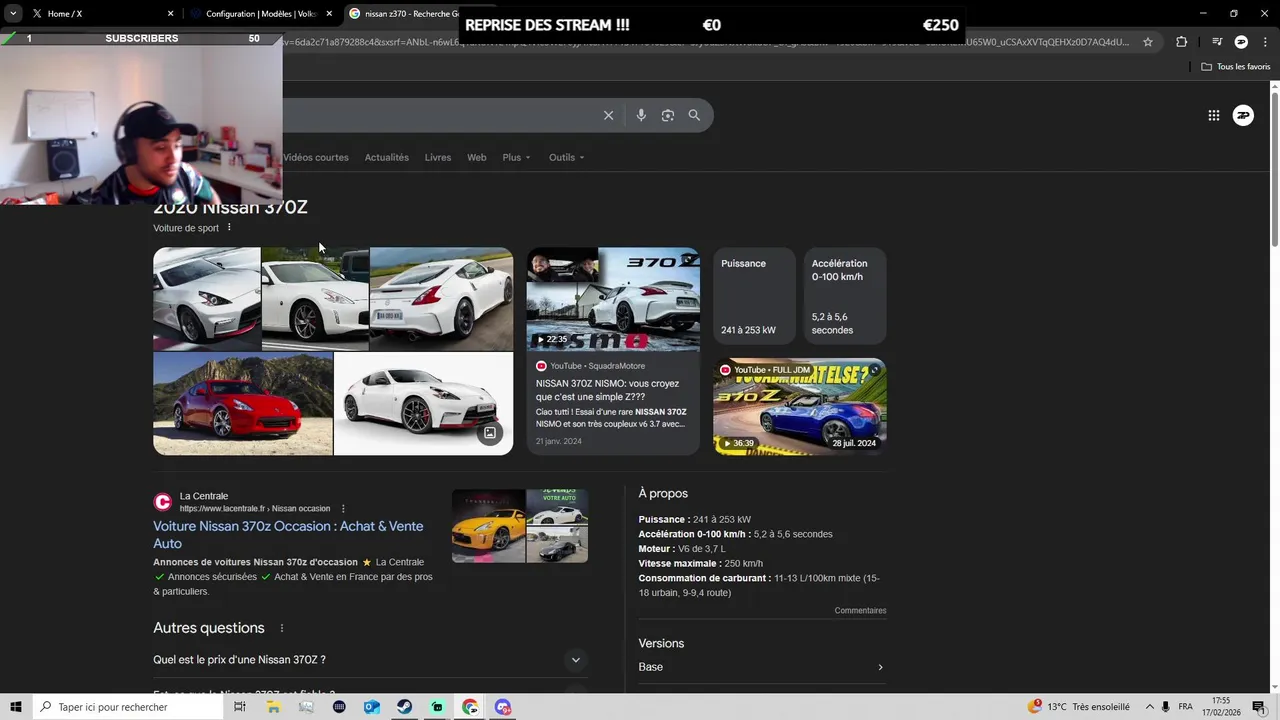Select the Livres search filter

pyautogui.click(x=438, y=157)
